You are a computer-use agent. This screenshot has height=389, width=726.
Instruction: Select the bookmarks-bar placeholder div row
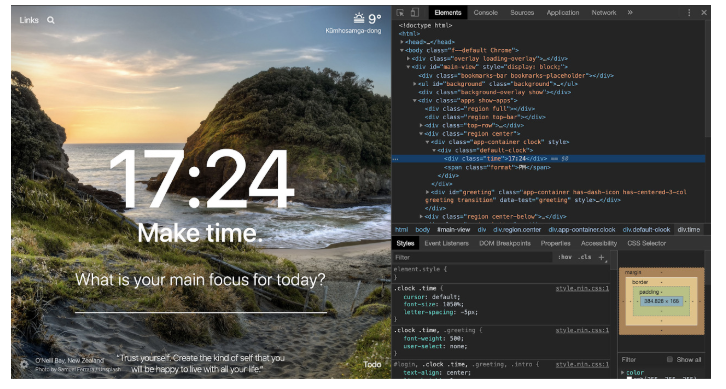tap(516, 75)
